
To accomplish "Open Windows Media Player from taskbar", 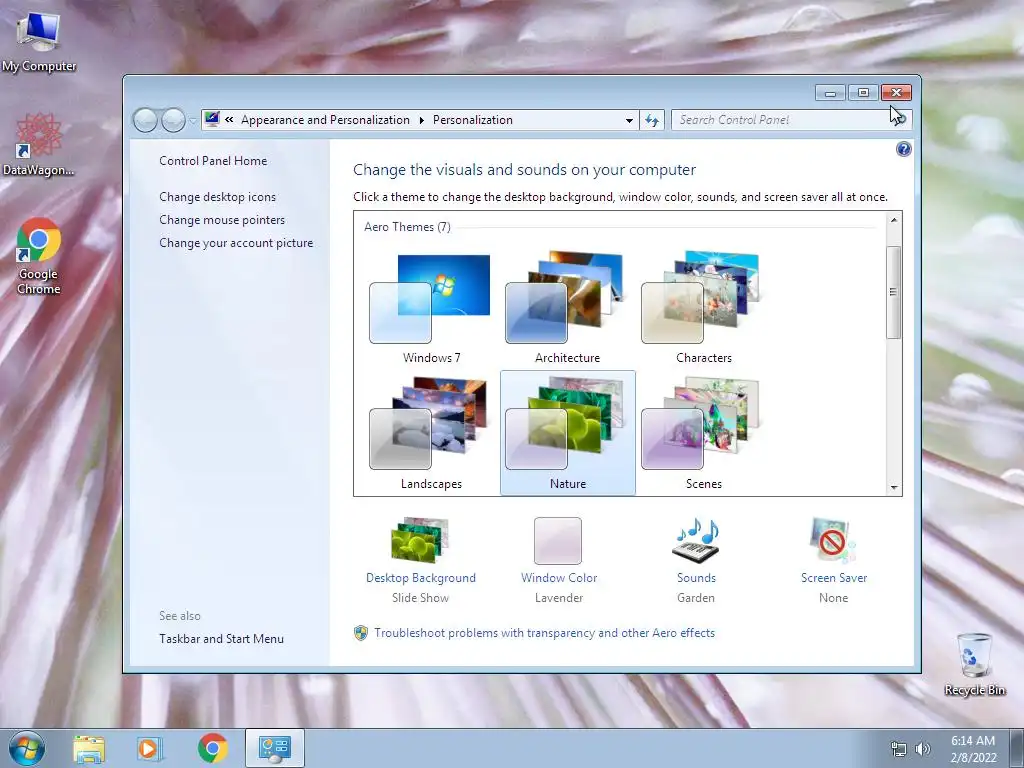I will point(150,748).
